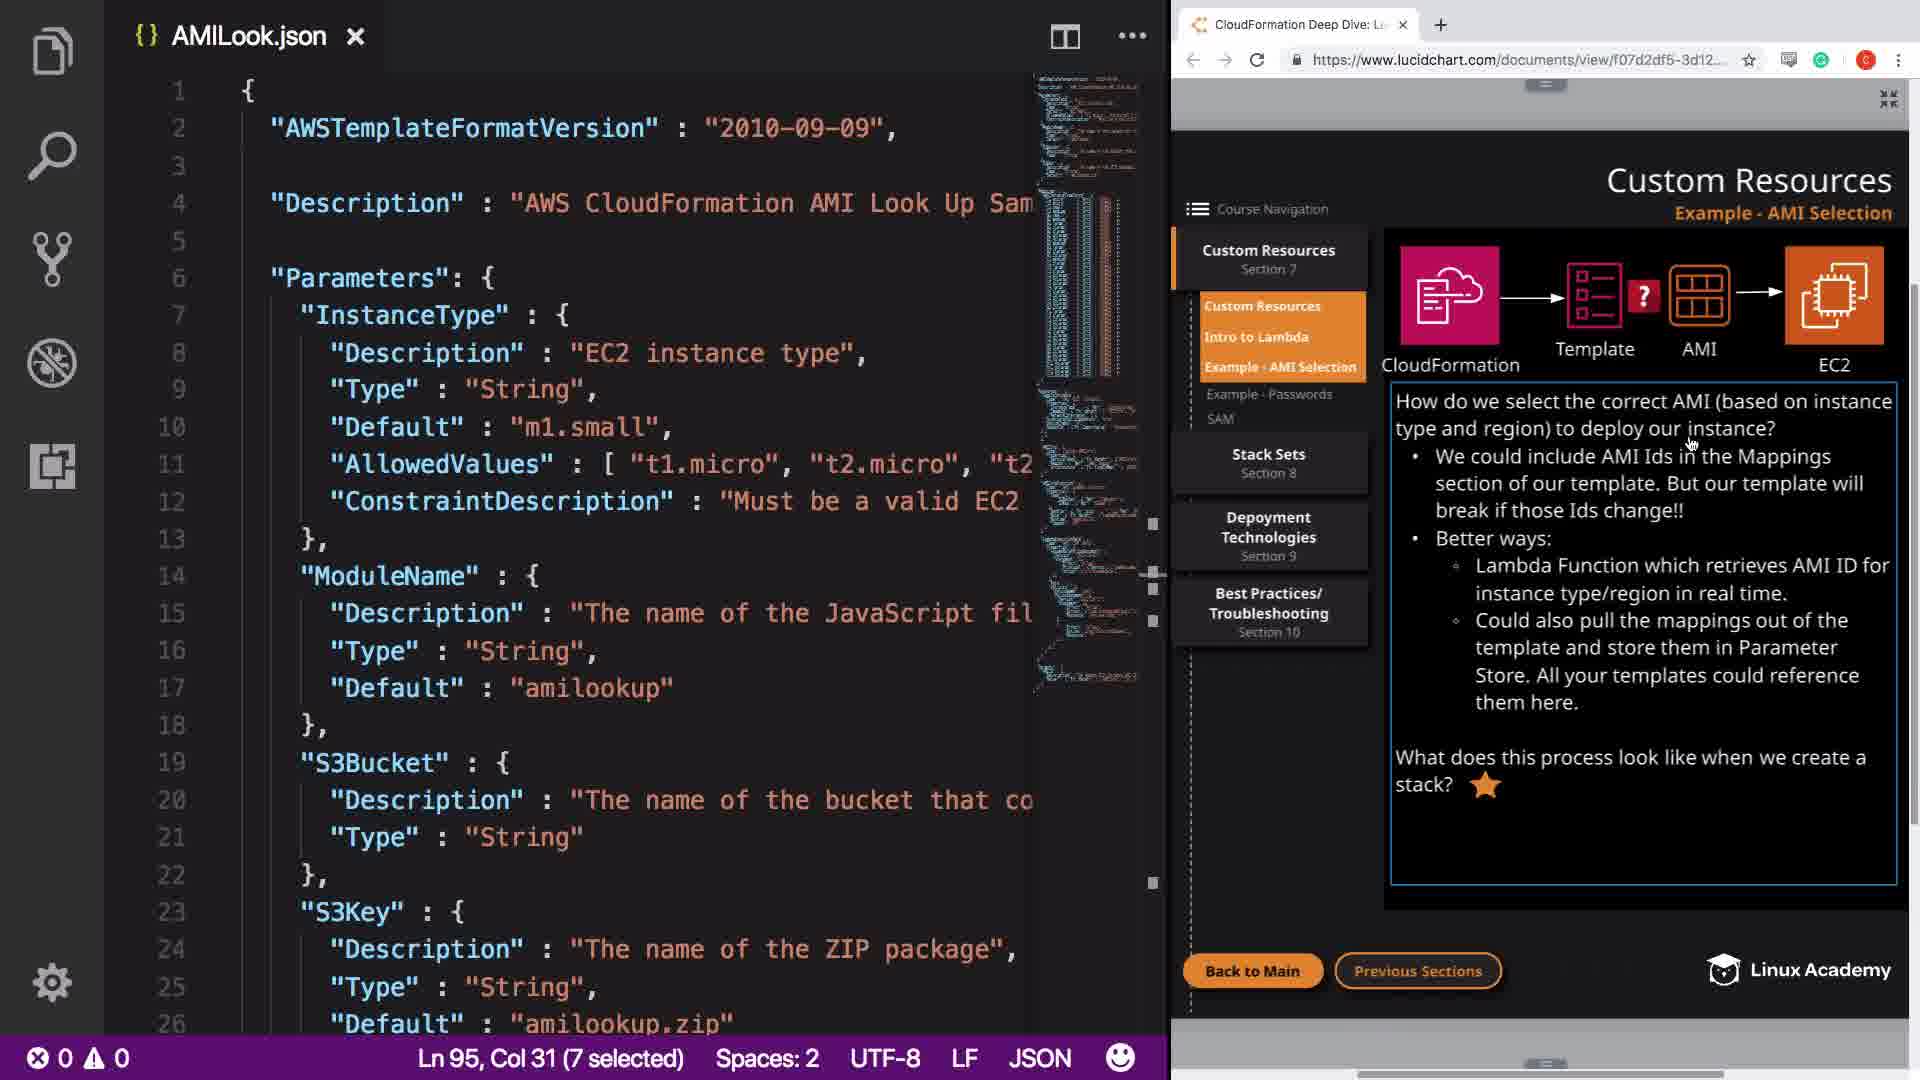Screen dimensions: 1920x1080
Task: Bookmark page with star icon
Action: 1749,60
